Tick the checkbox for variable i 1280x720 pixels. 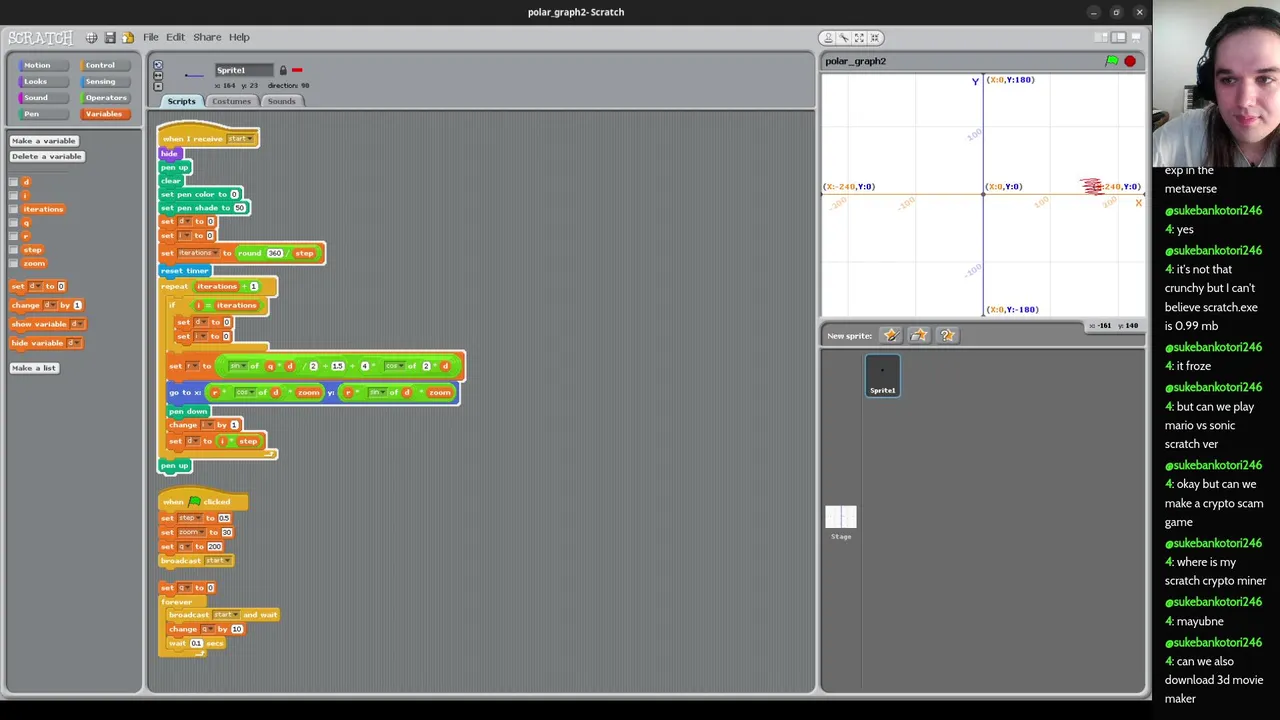pyautogui.click(x=13, y=196)
